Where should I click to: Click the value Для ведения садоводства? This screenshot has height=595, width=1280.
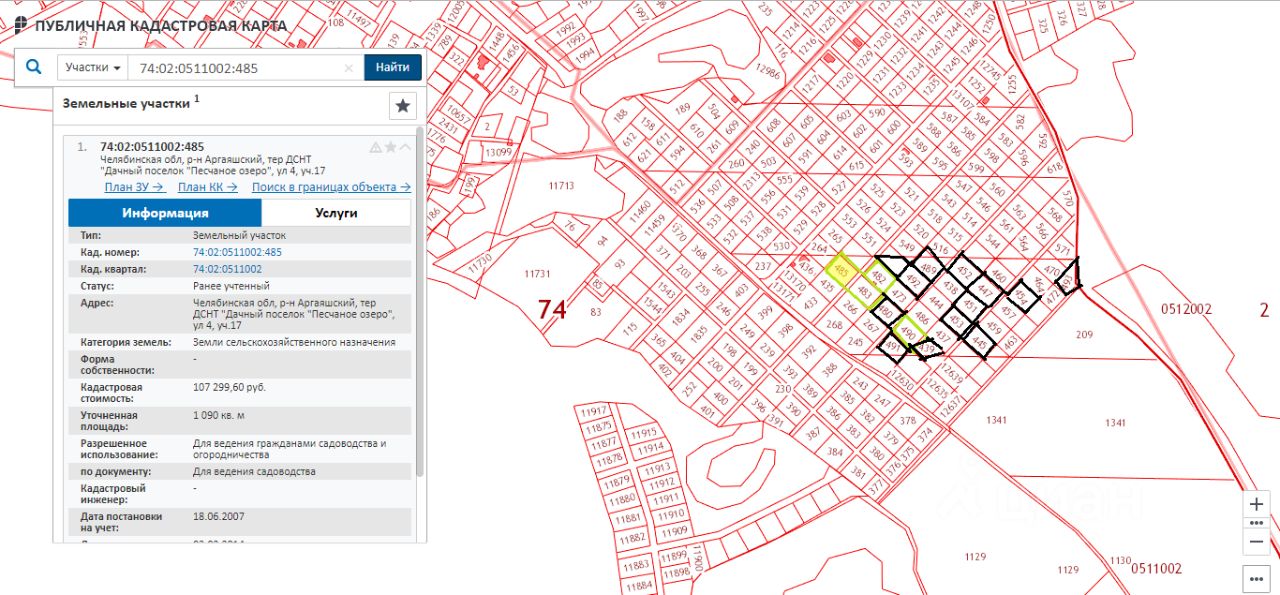point(254,471)
